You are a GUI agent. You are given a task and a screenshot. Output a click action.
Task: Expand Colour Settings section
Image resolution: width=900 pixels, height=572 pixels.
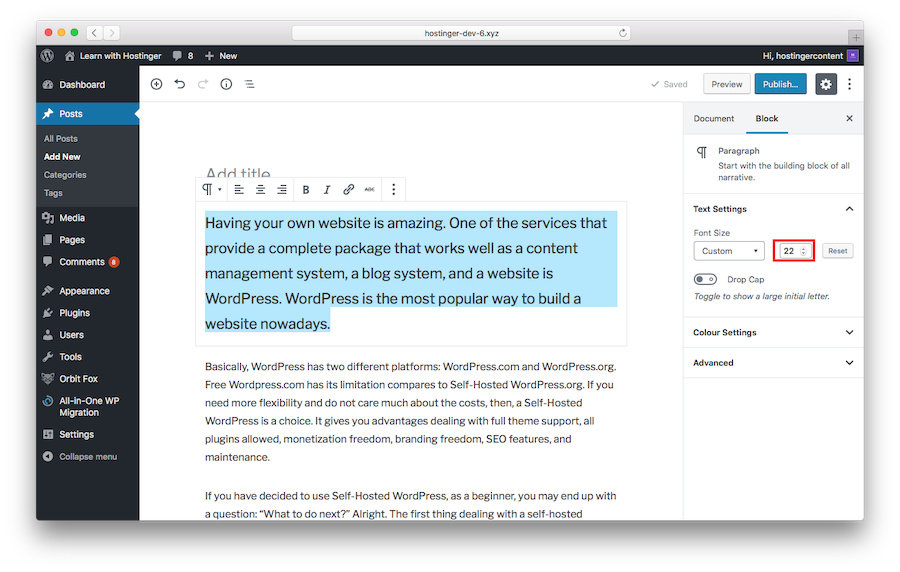773,332
